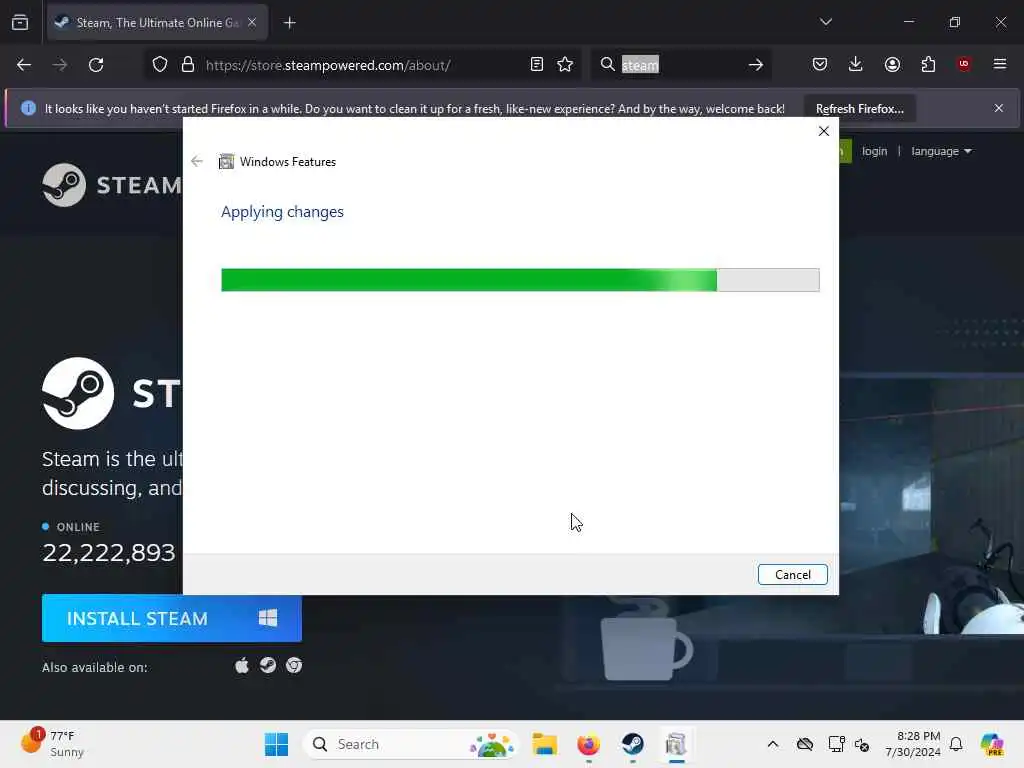Expand the Steam language dropdown

pyautogui.click(x=941, y=151)
